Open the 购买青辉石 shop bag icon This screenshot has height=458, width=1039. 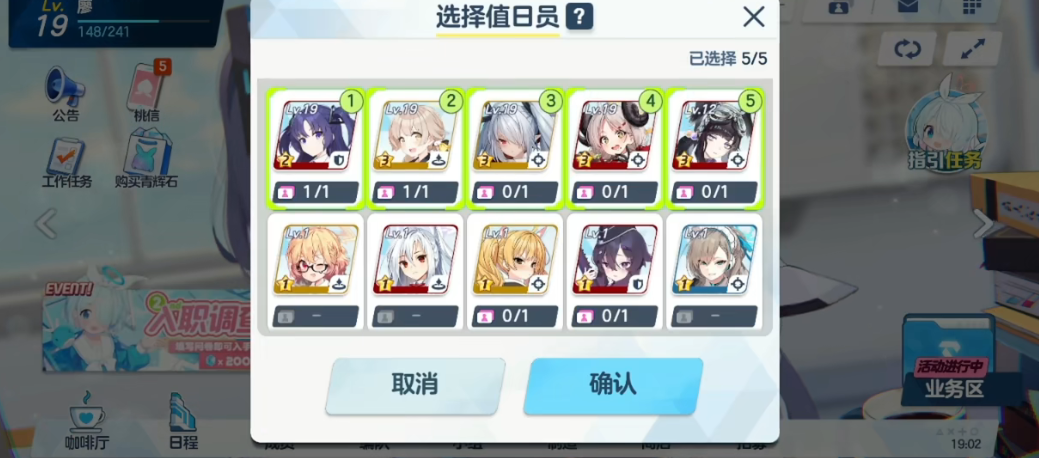pos(147,152)
